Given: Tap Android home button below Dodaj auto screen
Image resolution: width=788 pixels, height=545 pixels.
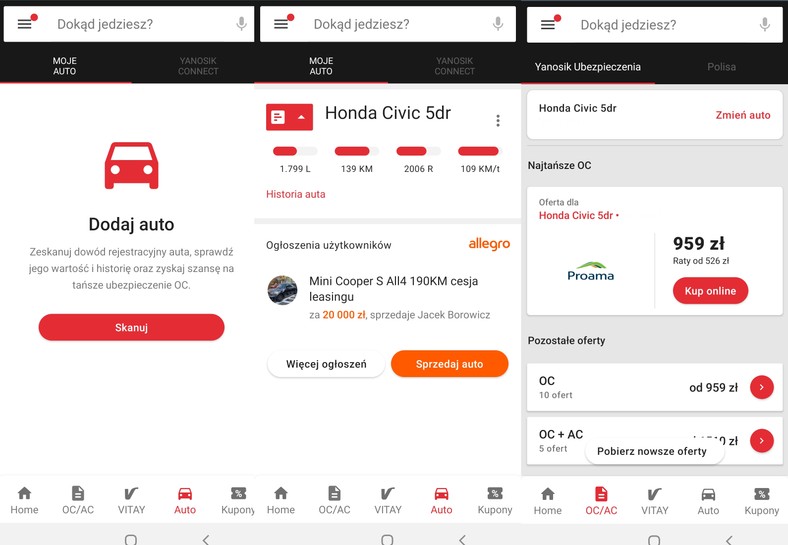Looking at the screenshot, I should (x=131, y=540).
